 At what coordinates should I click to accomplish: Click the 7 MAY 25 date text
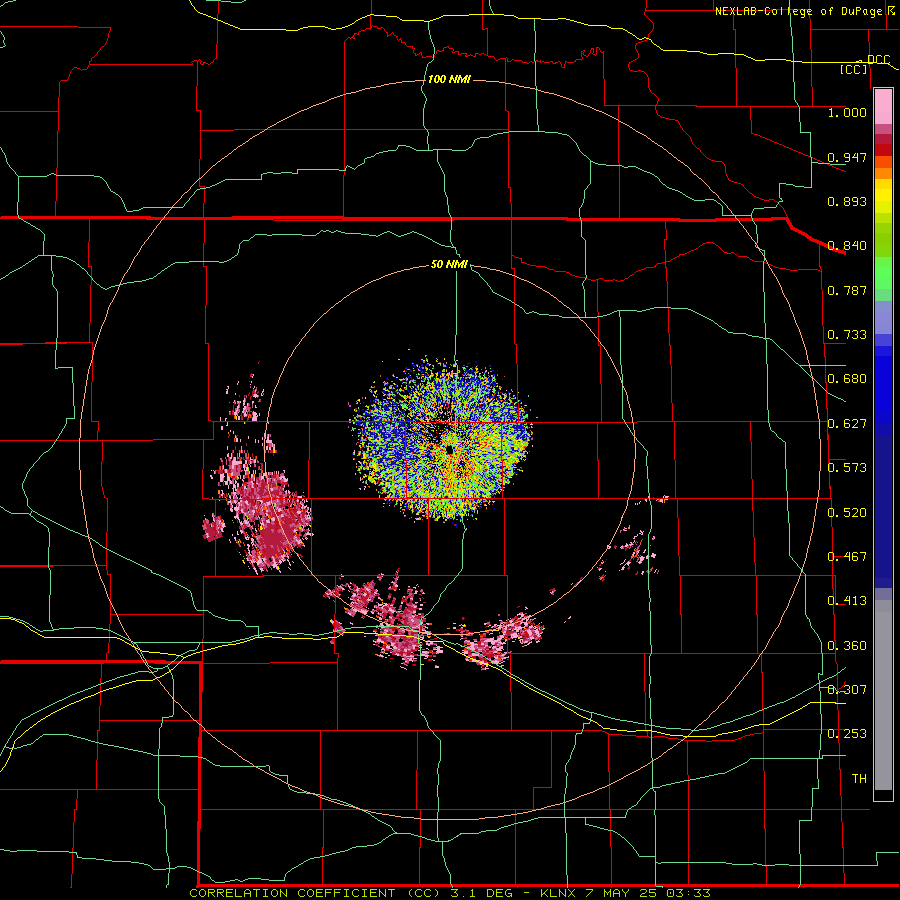click(622, 893)
